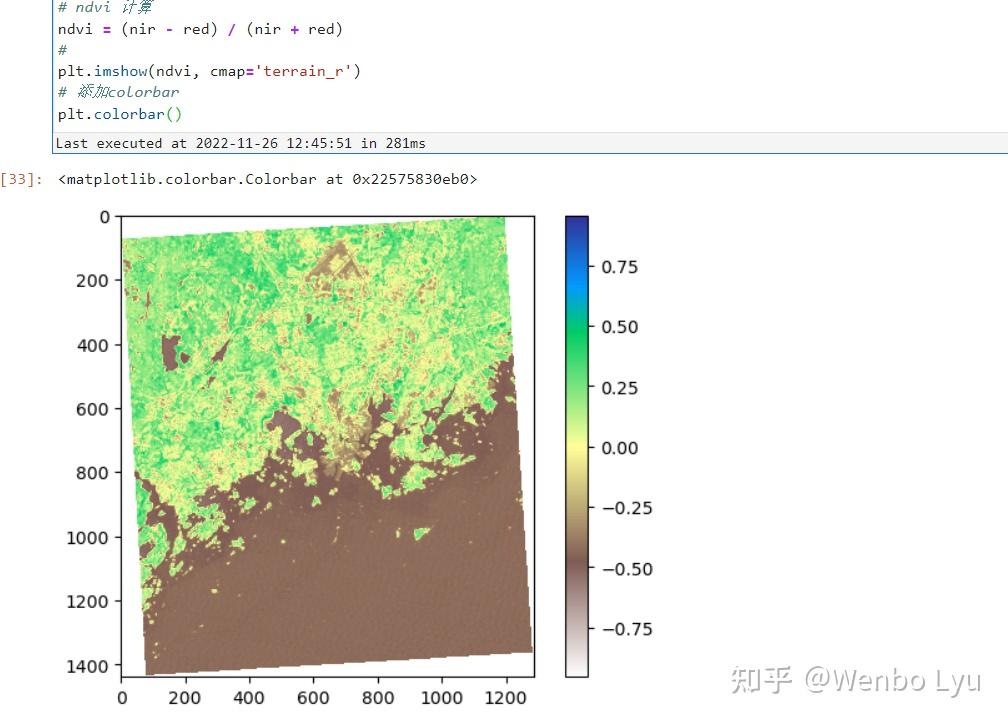Image resolution: width=1008 pixels, height=725 pixels.
Task: Click the '# 添加colorbar' comment line
Action: (x=118, y=92)
